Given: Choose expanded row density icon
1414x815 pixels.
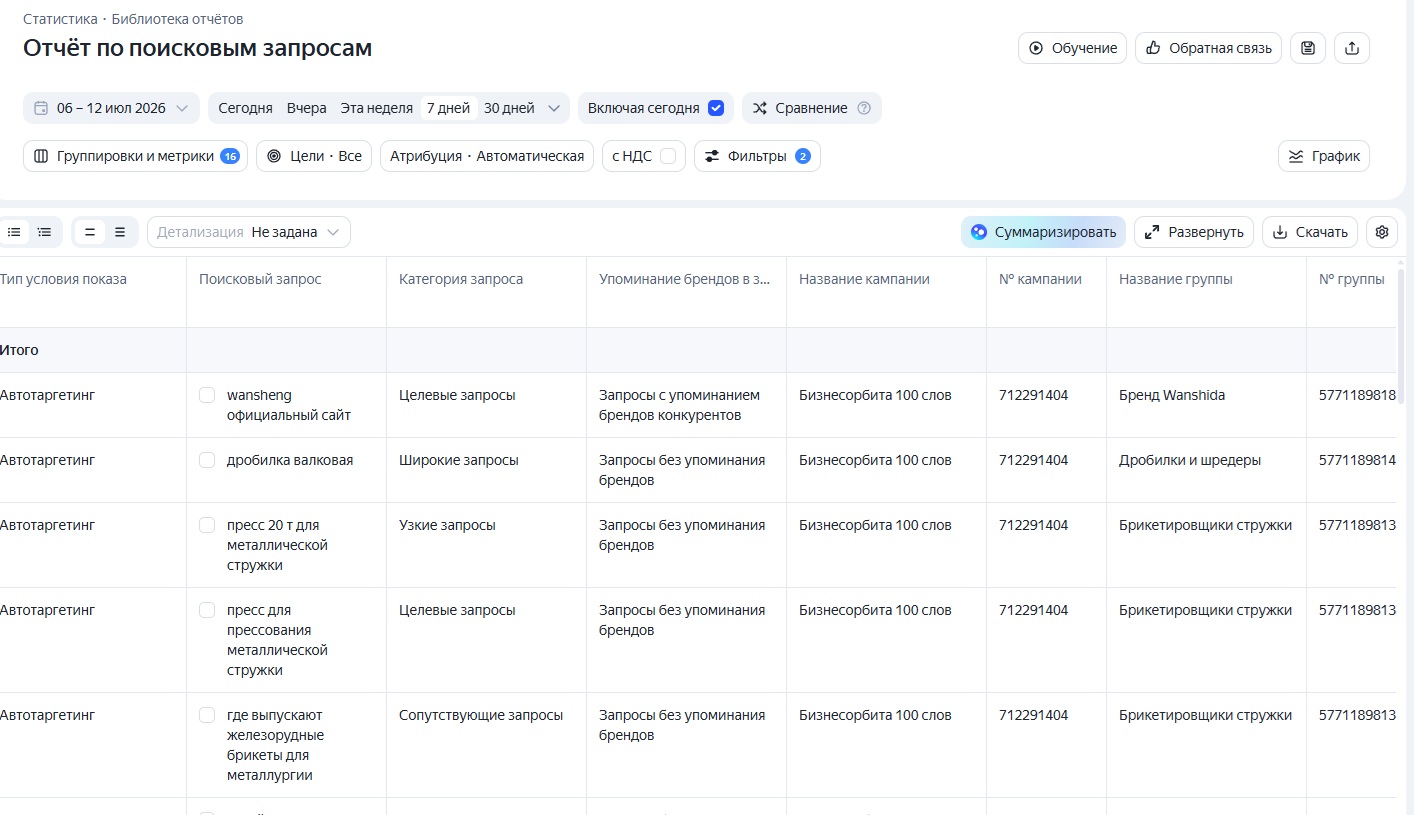Looking at the screenshot, I should 120,232.
